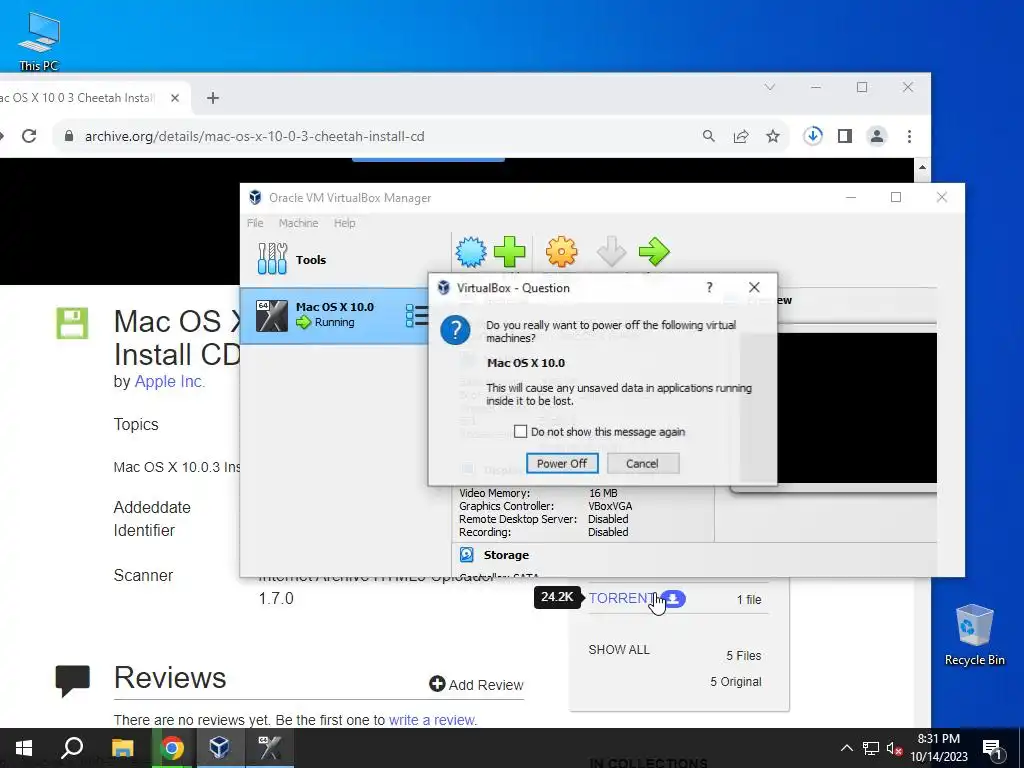The height and width of the screenshot is (768, 1024).
Task: Click the black VM preview thumbnail
Action: coord(857,408)
